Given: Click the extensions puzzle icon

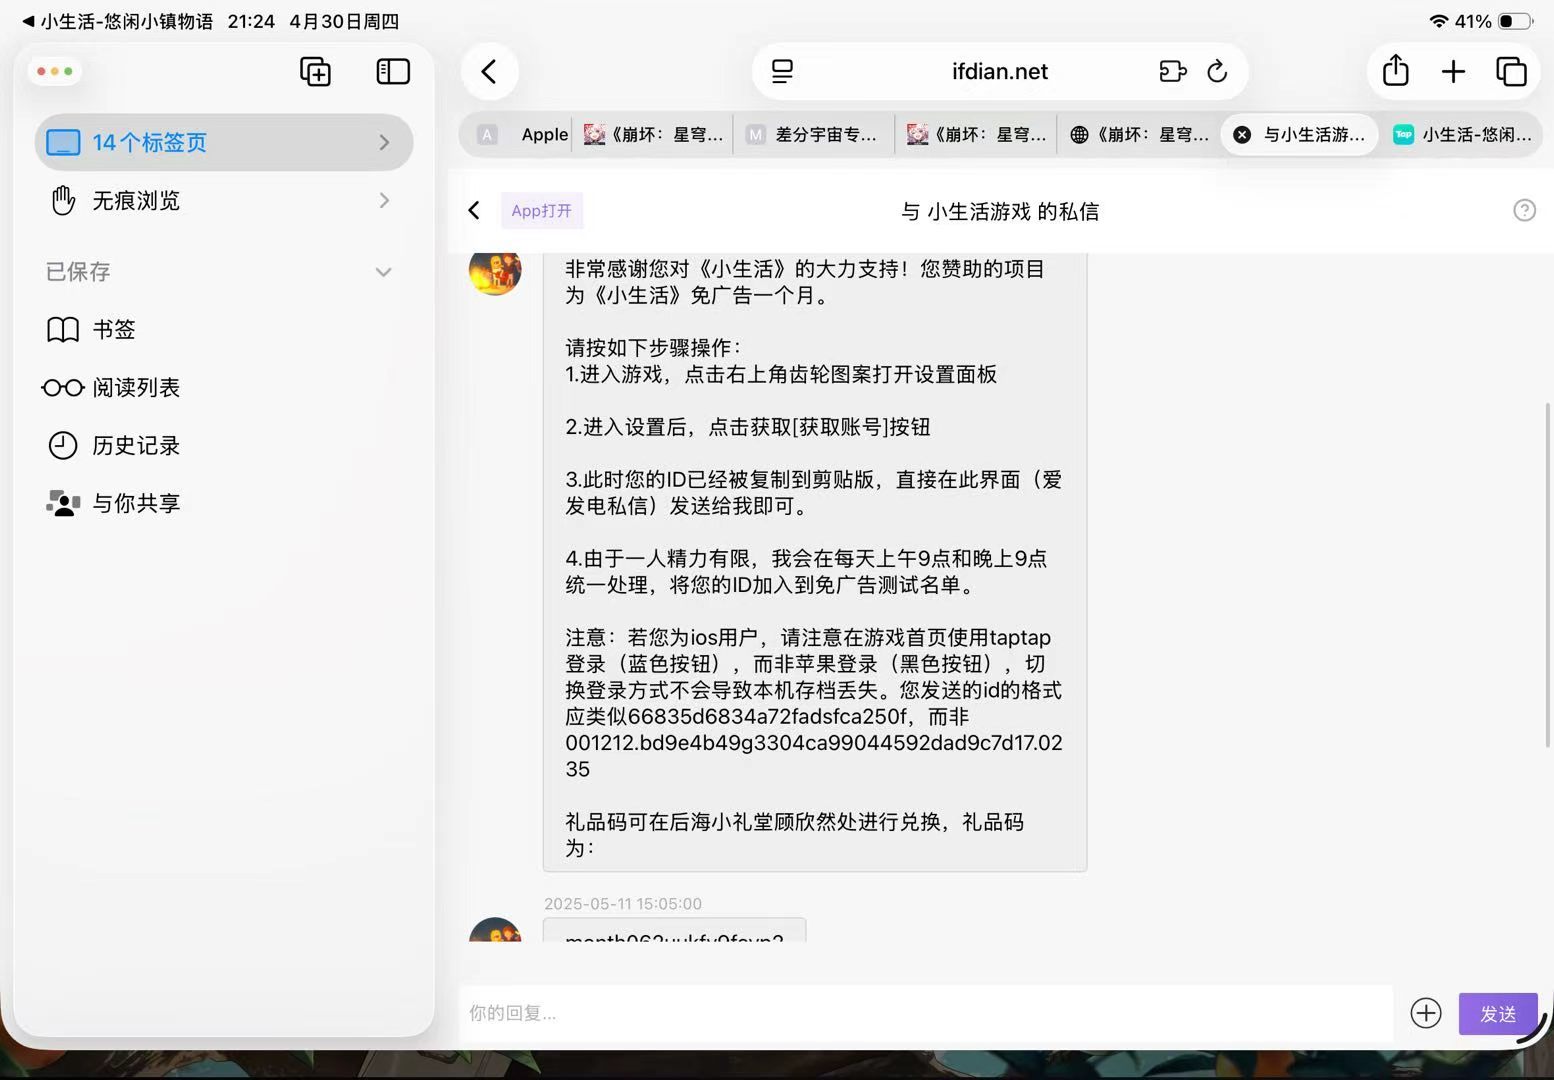Looking at the screenshot, I should tap(1172, 72).
